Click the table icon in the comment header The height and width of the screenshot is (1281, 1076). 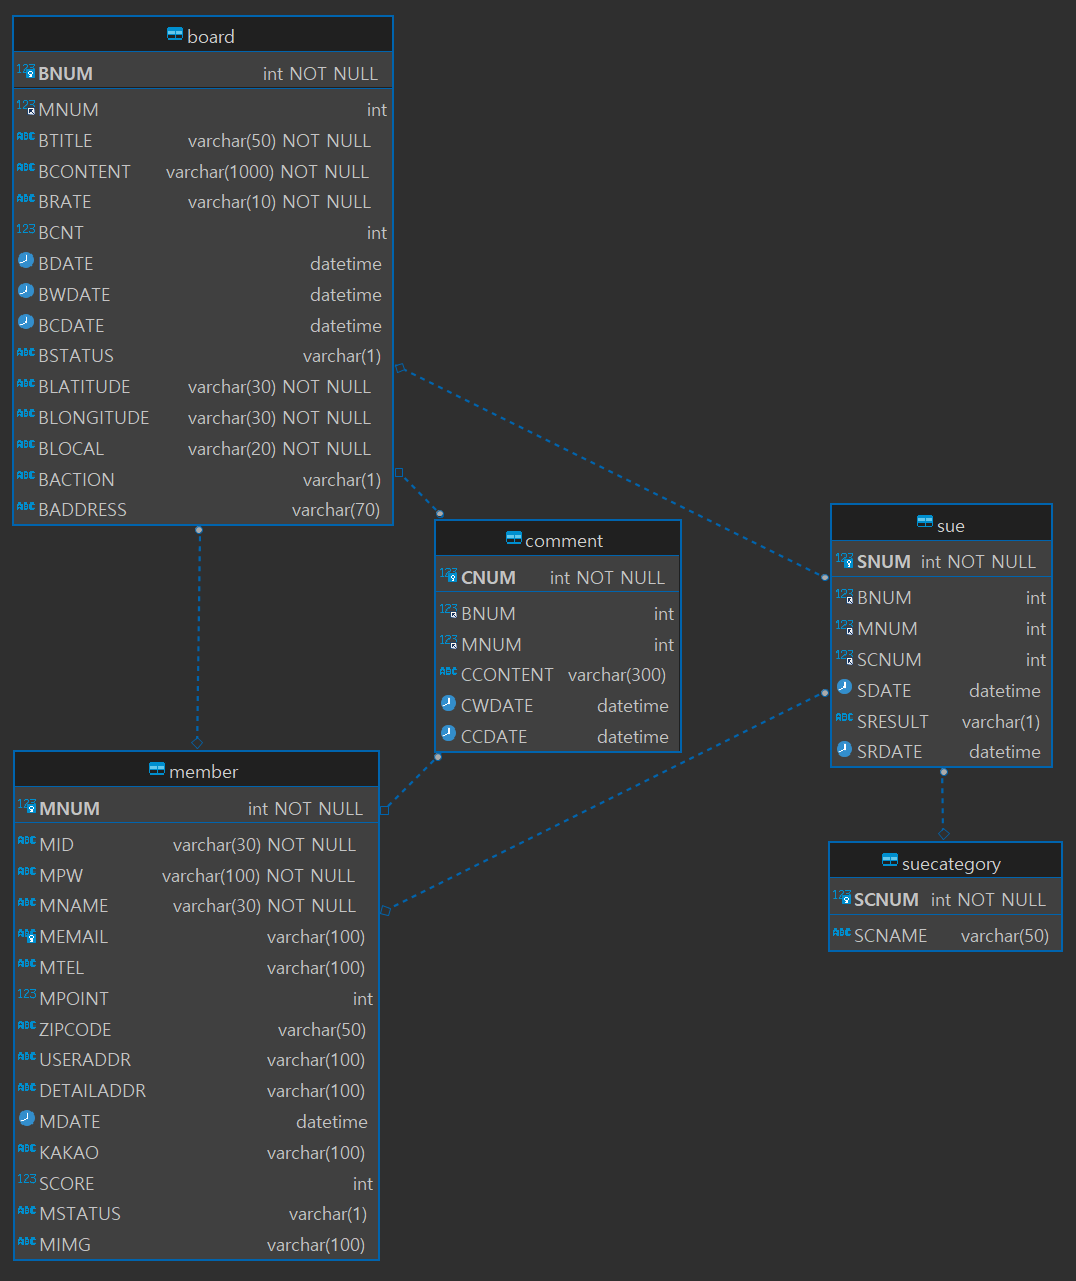click(x=513, y=540)
